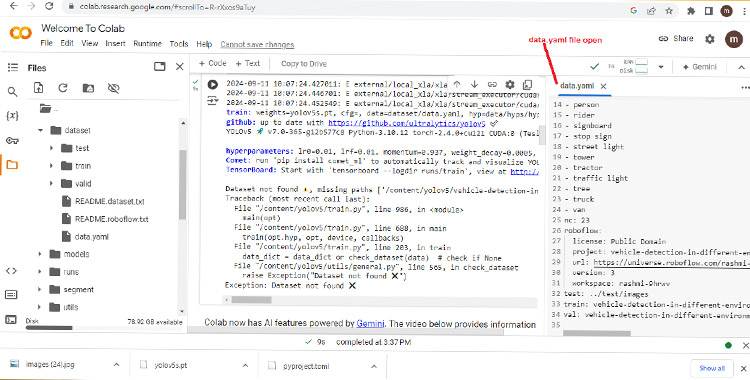Select the Files folder sidebar icon

(12, 165)
